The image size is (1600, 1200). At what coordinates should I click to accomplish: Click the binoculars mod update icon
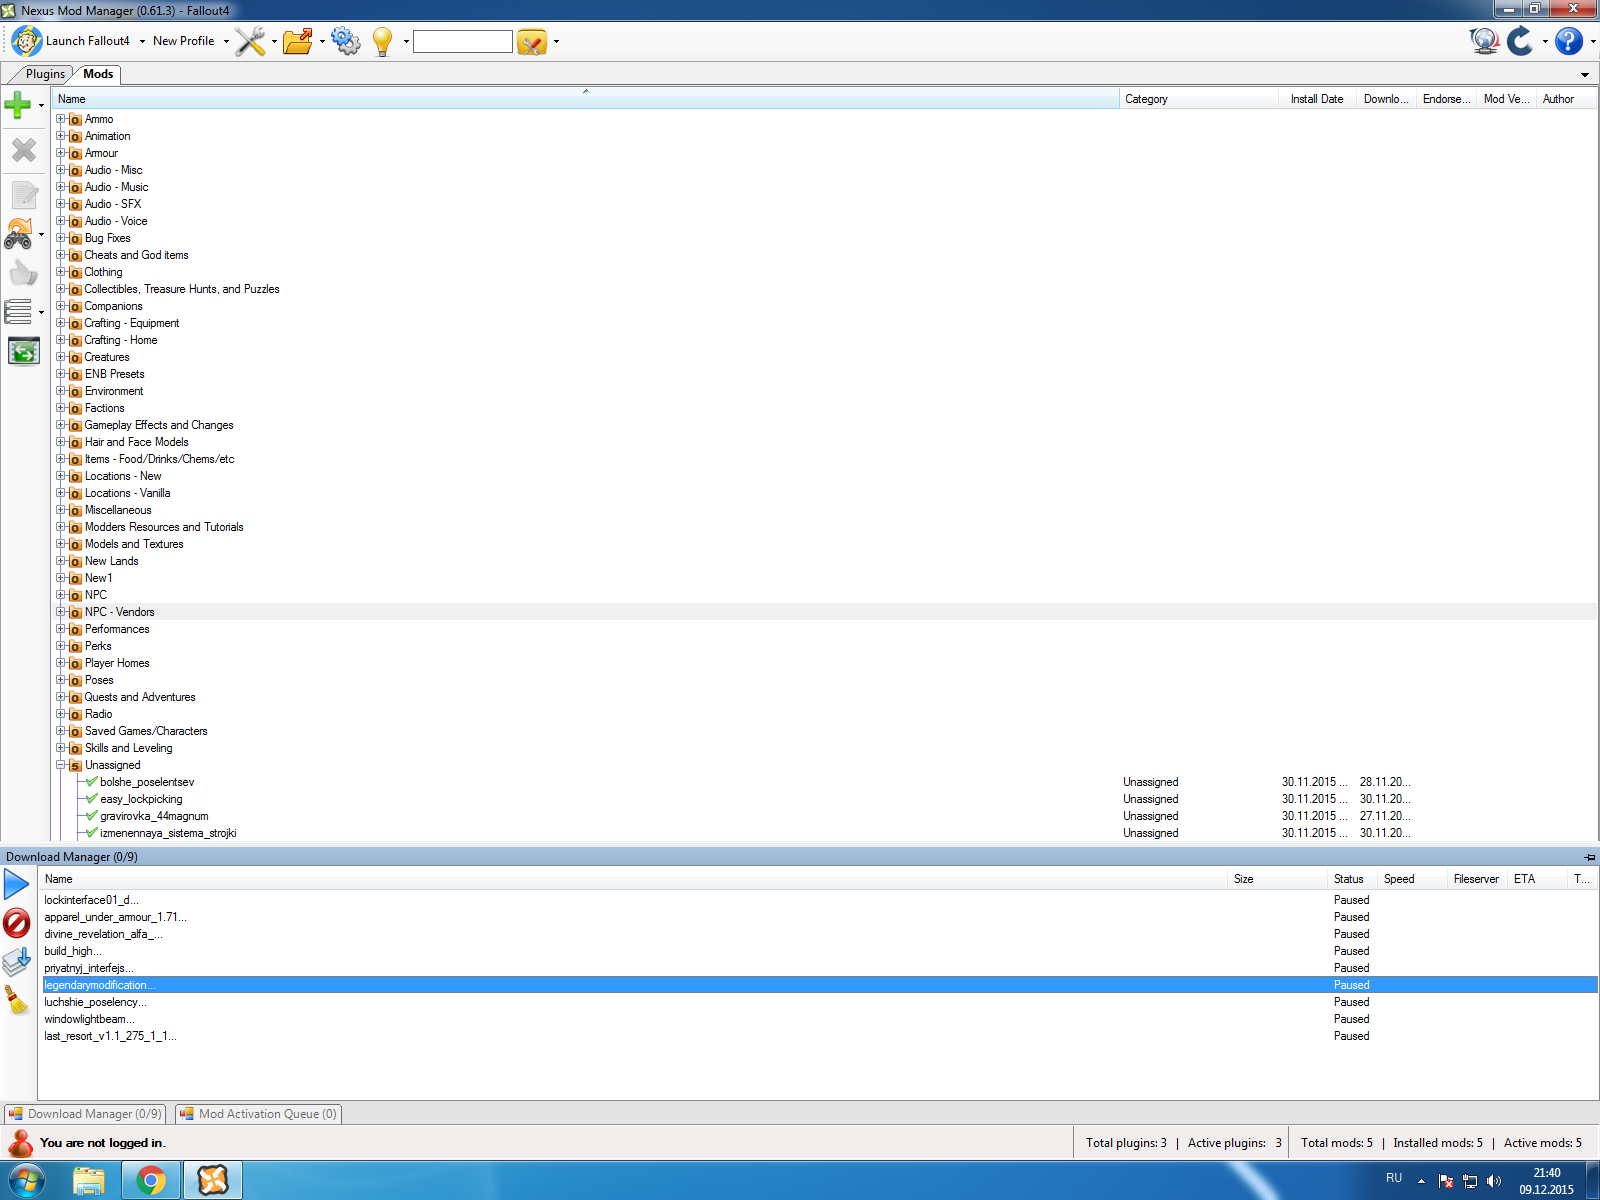19,234
